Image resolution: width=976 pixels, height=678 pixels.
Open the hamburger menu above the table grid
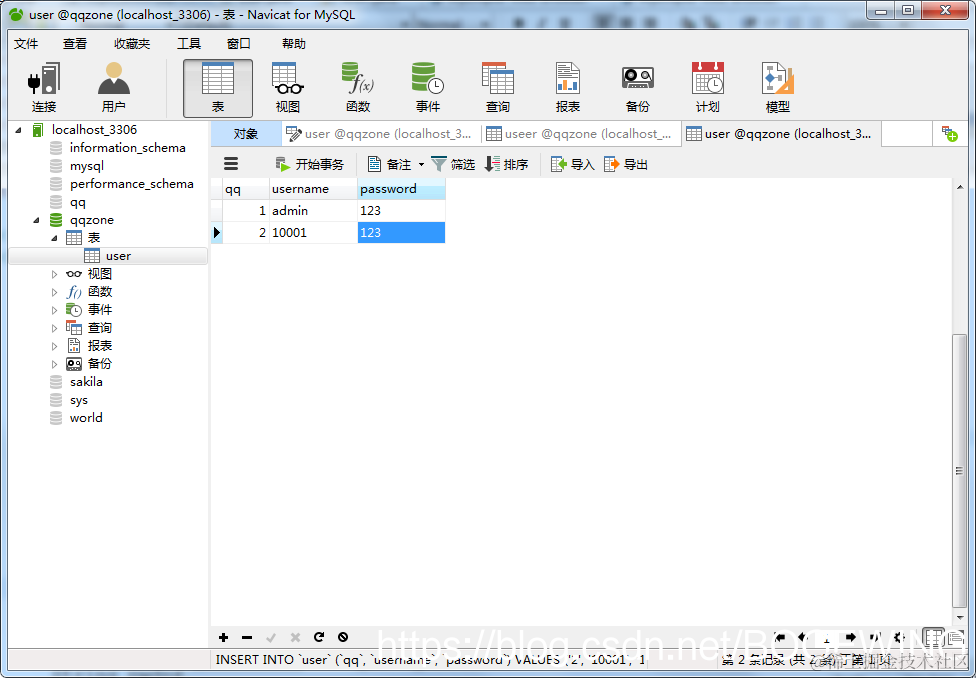[231, 164]
